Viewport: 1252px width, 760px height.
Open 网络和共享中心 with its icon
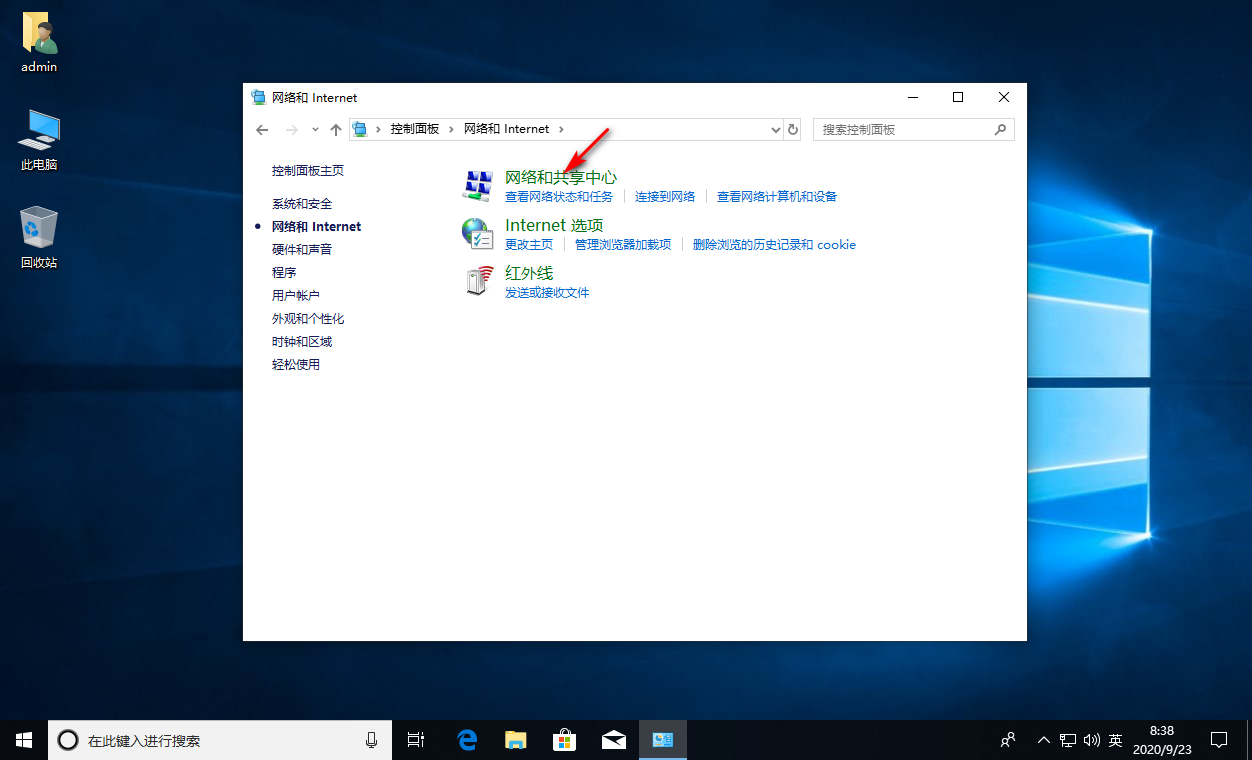click(477, 185)
